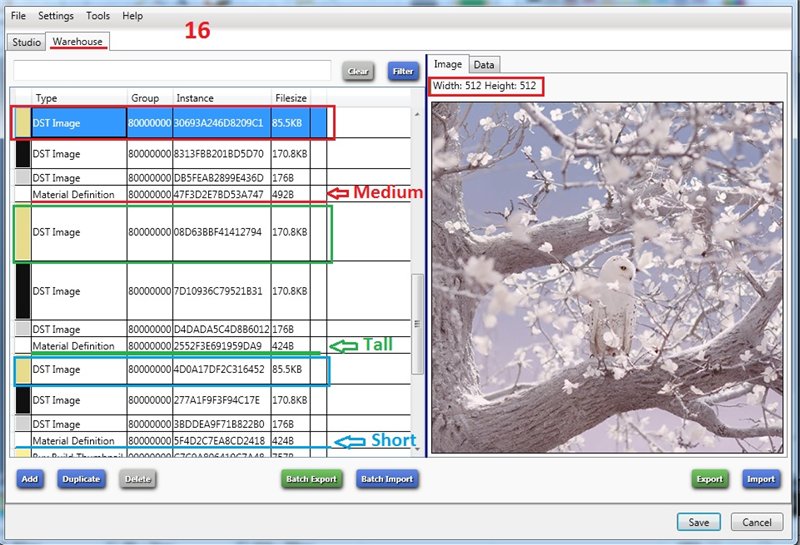Open the File menu

pyautogui.click(x=18, y=16)
